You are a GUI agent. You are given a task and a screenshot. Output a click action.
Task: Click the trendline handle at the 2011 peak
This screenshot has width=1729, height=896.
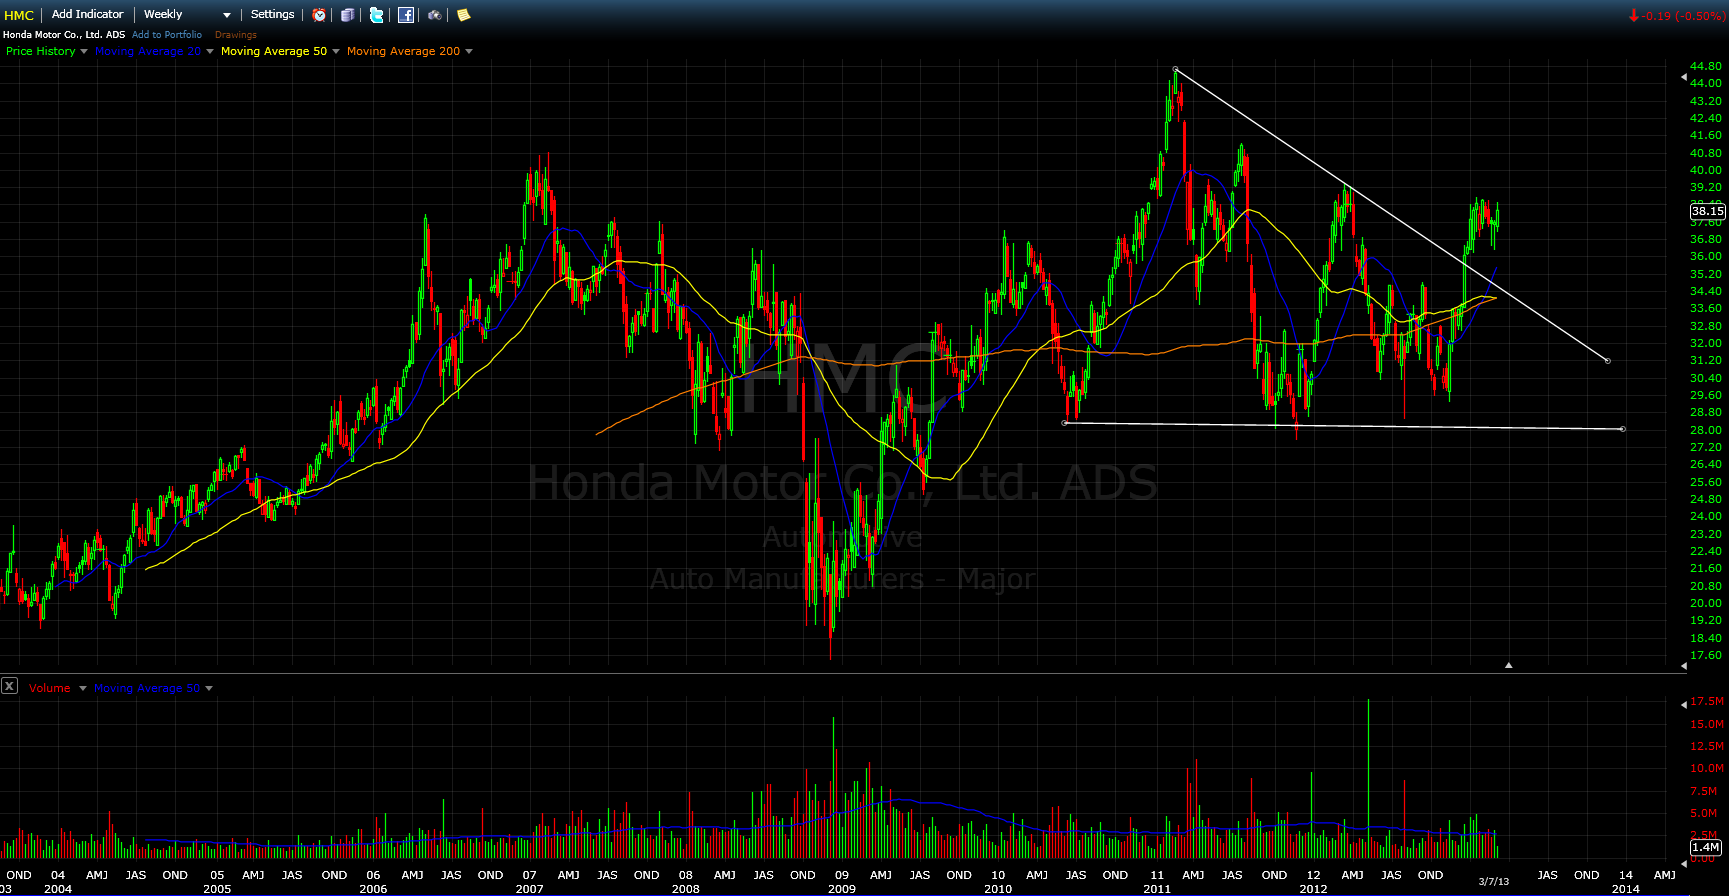coord(1176,69)
